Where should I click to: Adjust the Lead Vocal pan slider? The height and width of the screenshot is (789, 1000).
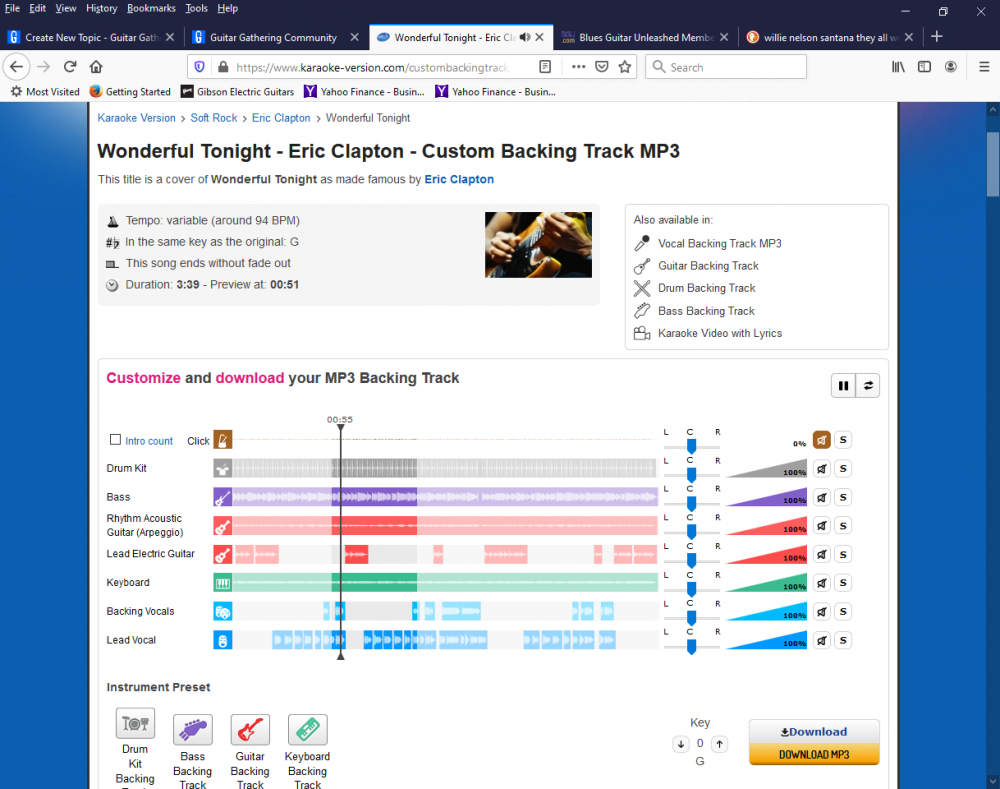tap(691, 646)
